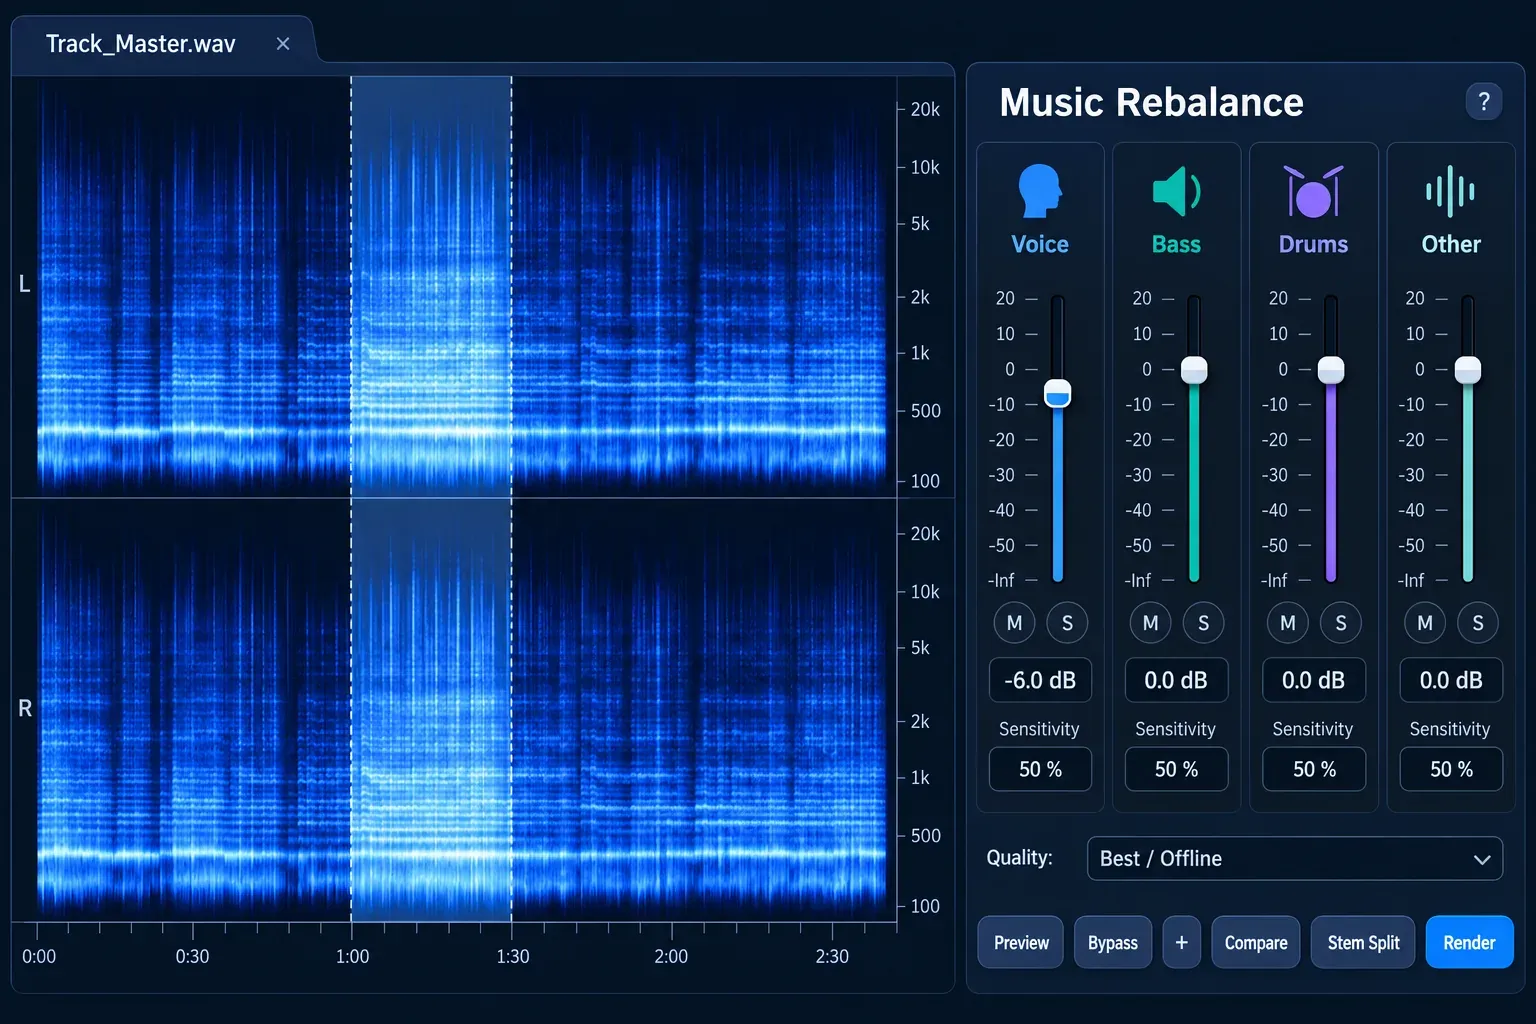
Task: Click the Voice head icon
Action: [1040, 191]
